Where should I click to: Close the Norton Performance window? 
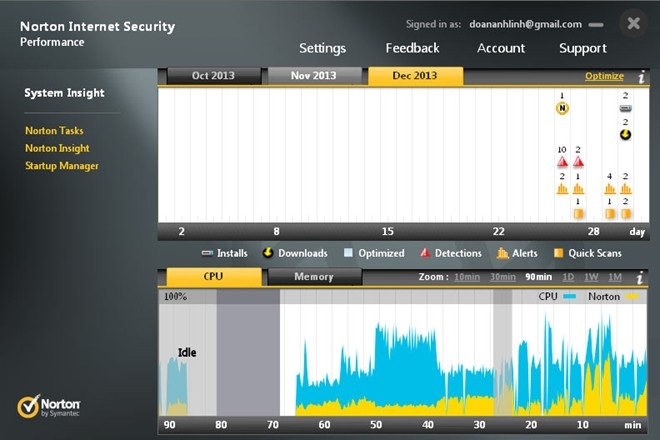pyautogui.click(x=633, y=23)
